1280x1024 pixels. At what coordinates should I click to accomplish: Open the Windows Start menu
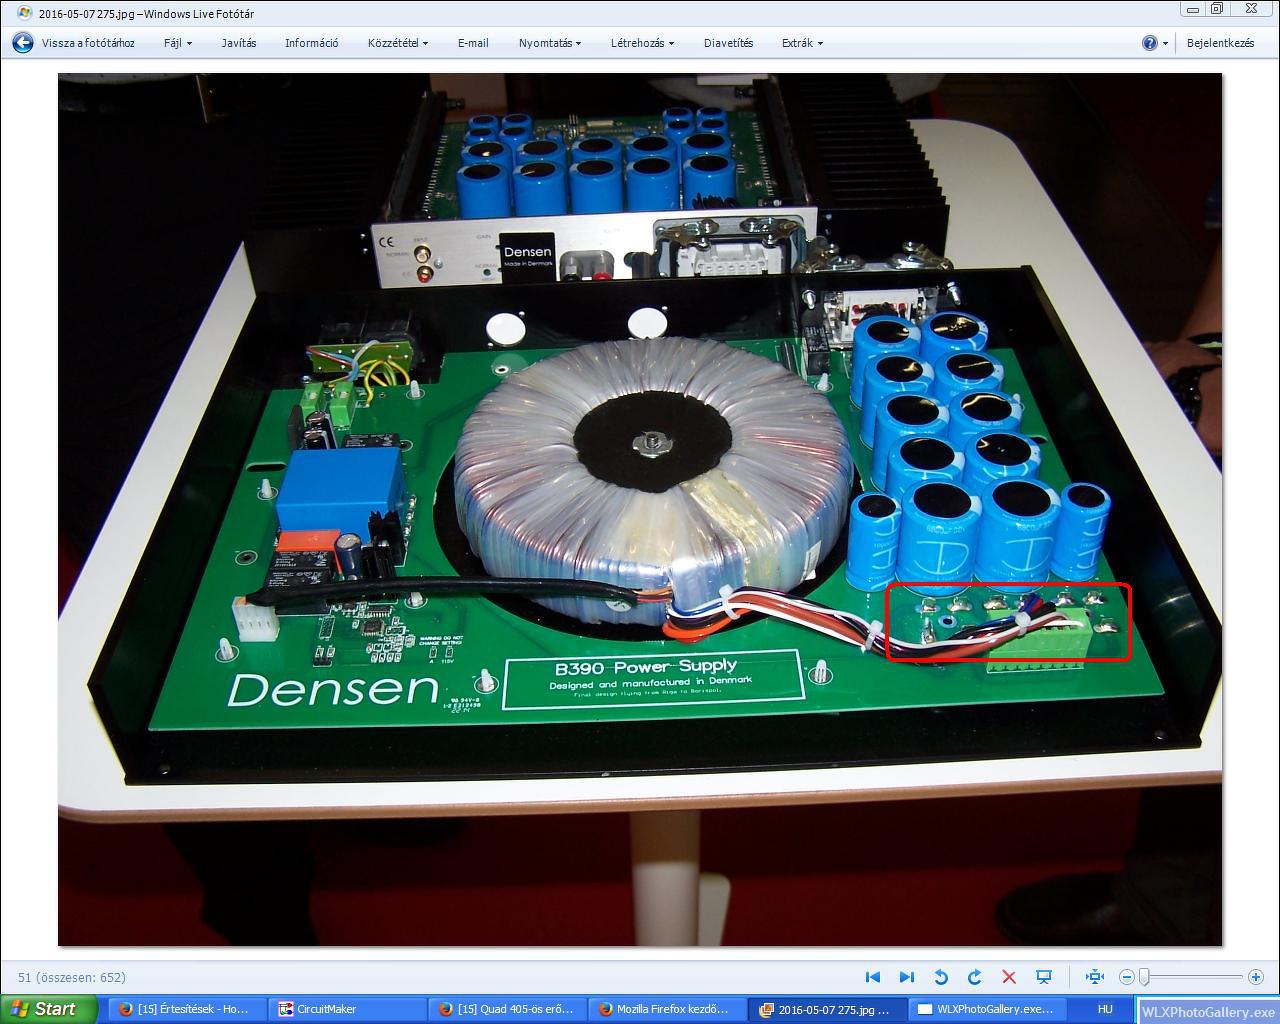pos(48,1009)
